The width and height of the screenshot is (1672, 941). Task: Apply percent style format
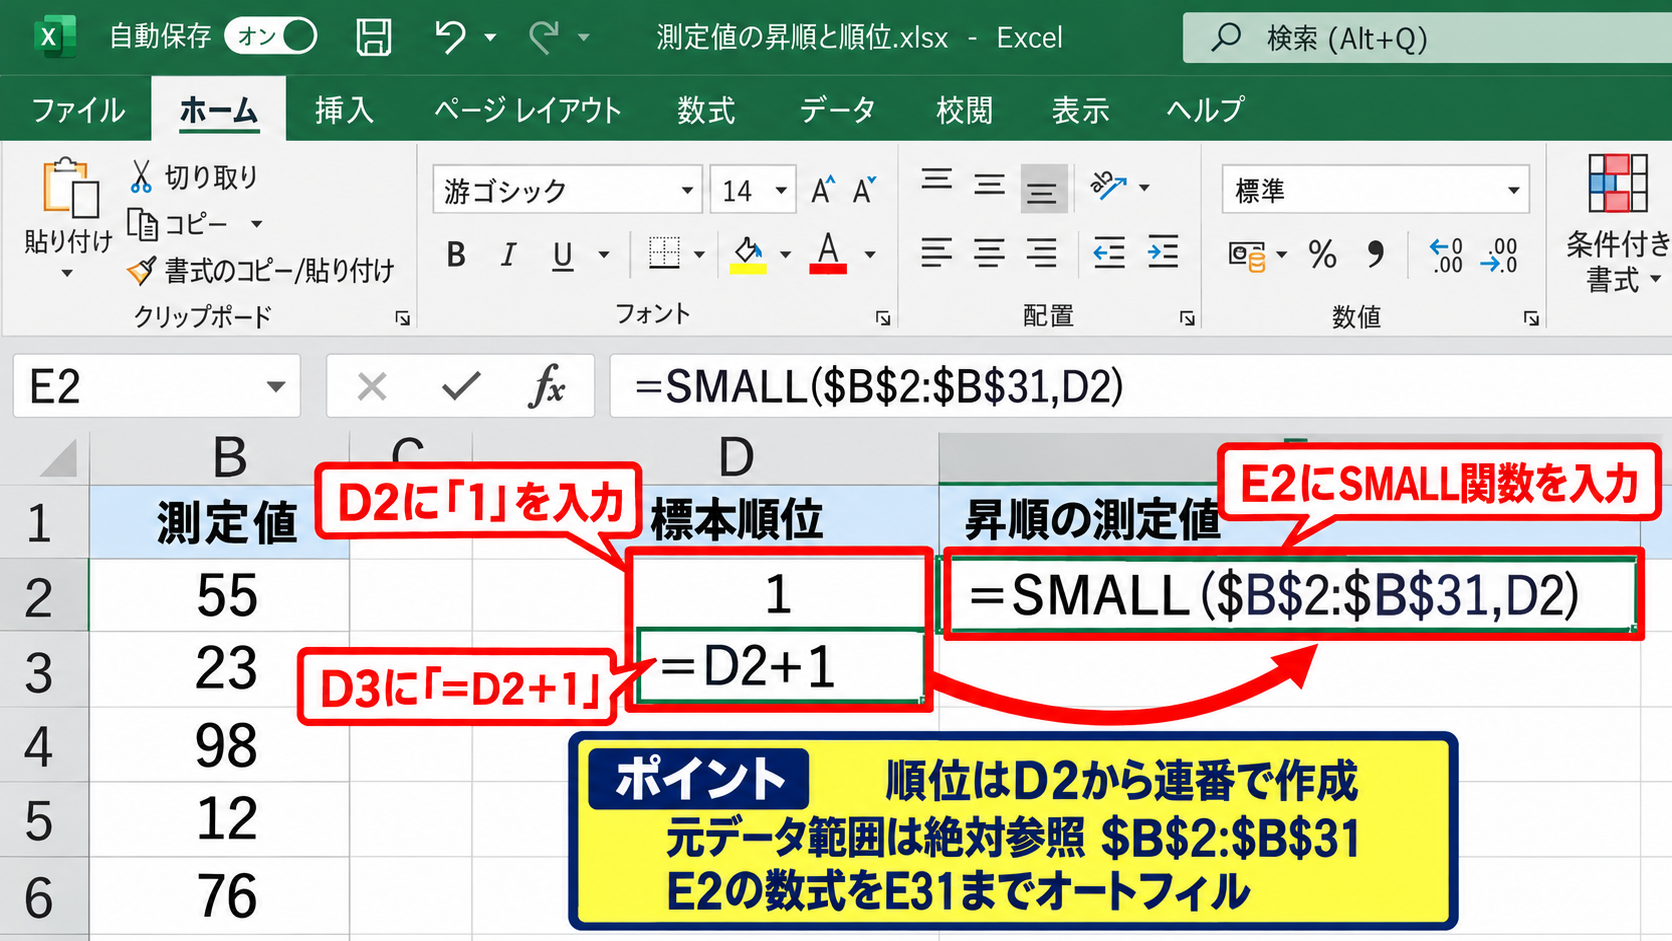1322,255
